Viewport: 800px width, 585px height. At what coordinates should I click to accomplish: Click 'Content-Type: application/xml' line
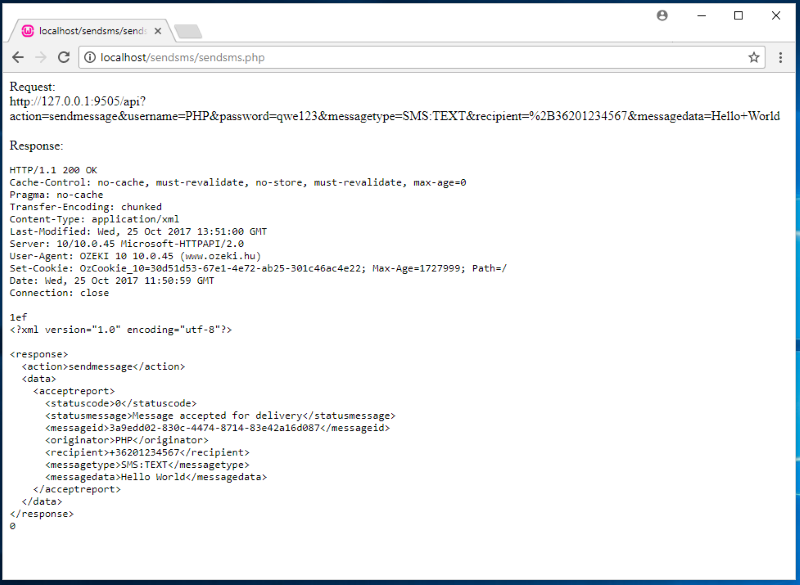[x=94, y=219]
